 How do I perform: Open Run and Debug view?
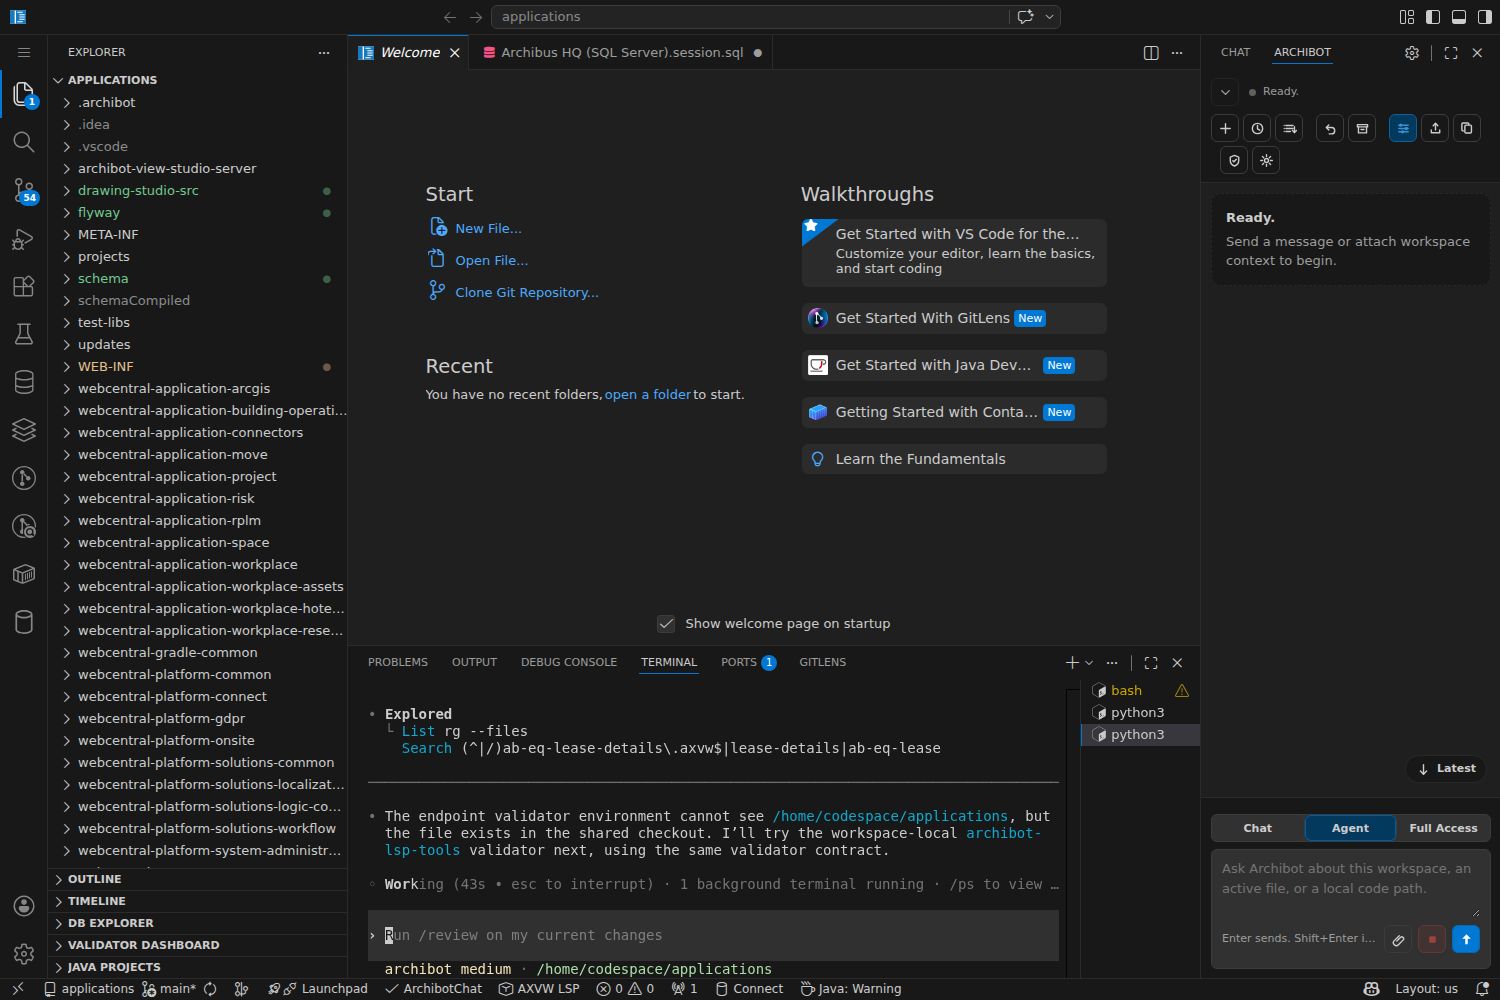(24, 238)
